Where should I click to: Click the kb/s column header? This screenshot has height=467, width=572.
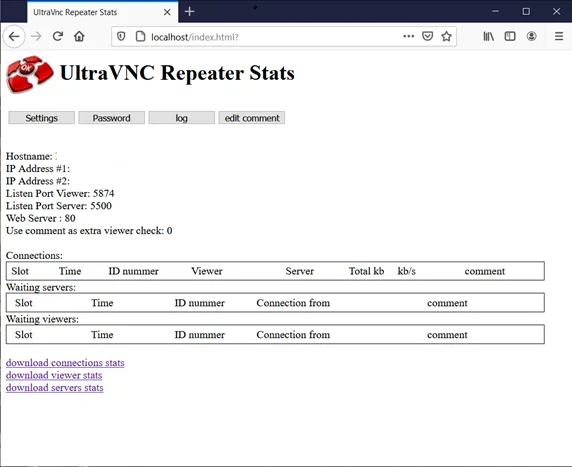(x=406, y=271)
